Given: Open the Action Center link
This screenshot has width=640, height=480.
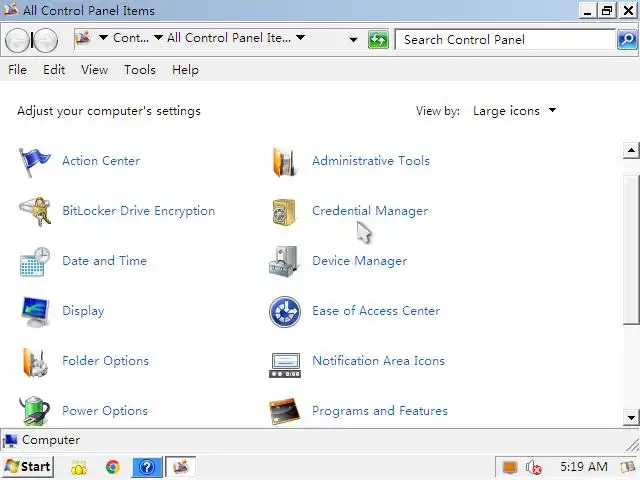Looking at the screenshot, I should pos(101,161).
